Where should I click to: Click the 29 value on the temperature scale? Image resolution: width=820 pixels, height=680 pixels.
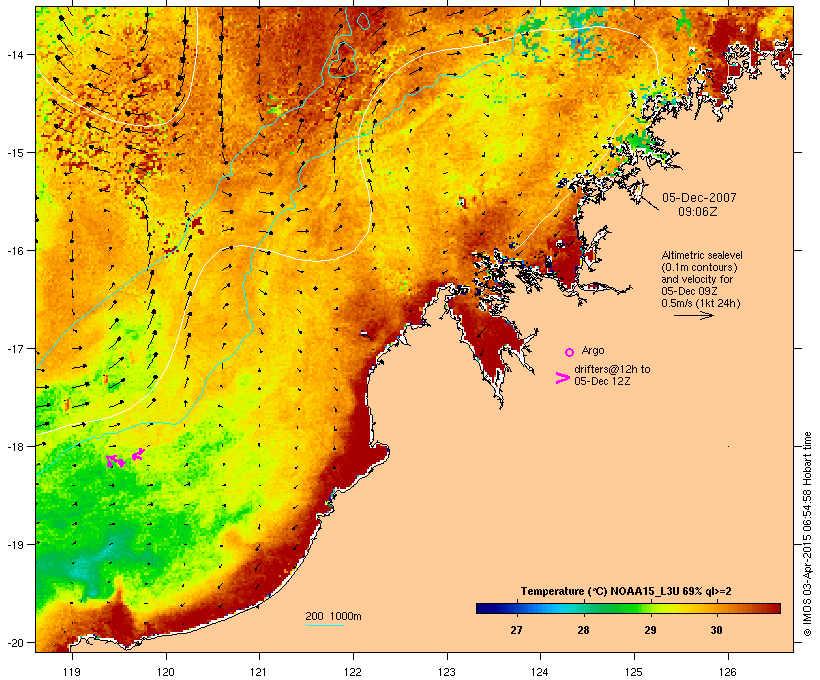(x=650, y=630)
